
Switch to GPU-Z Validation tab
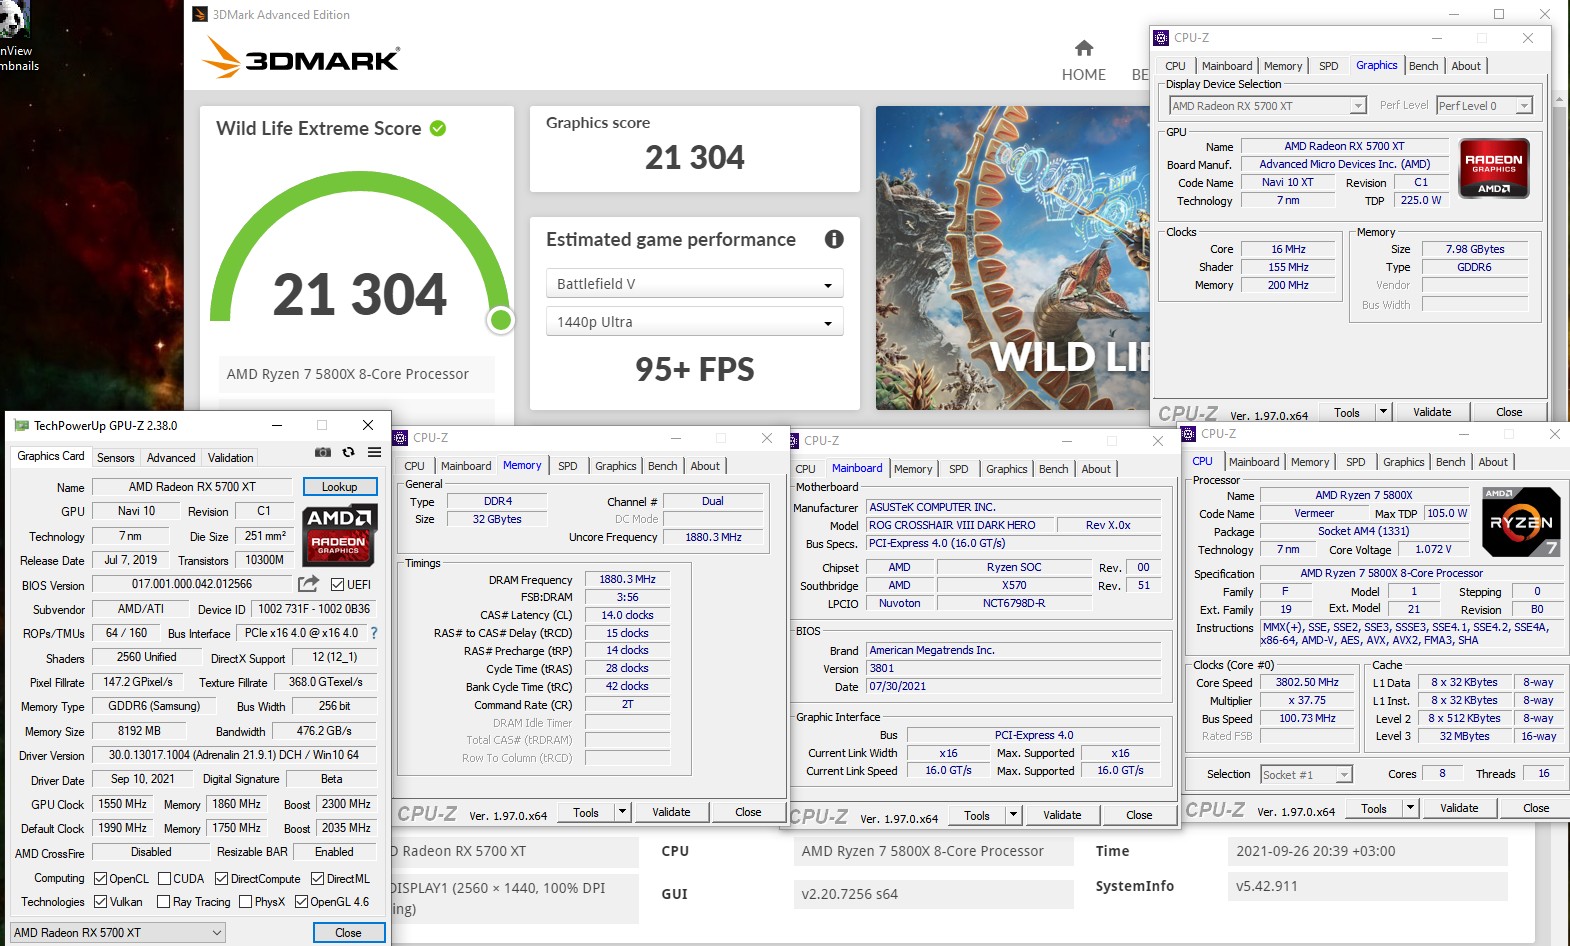pos(231,458)
